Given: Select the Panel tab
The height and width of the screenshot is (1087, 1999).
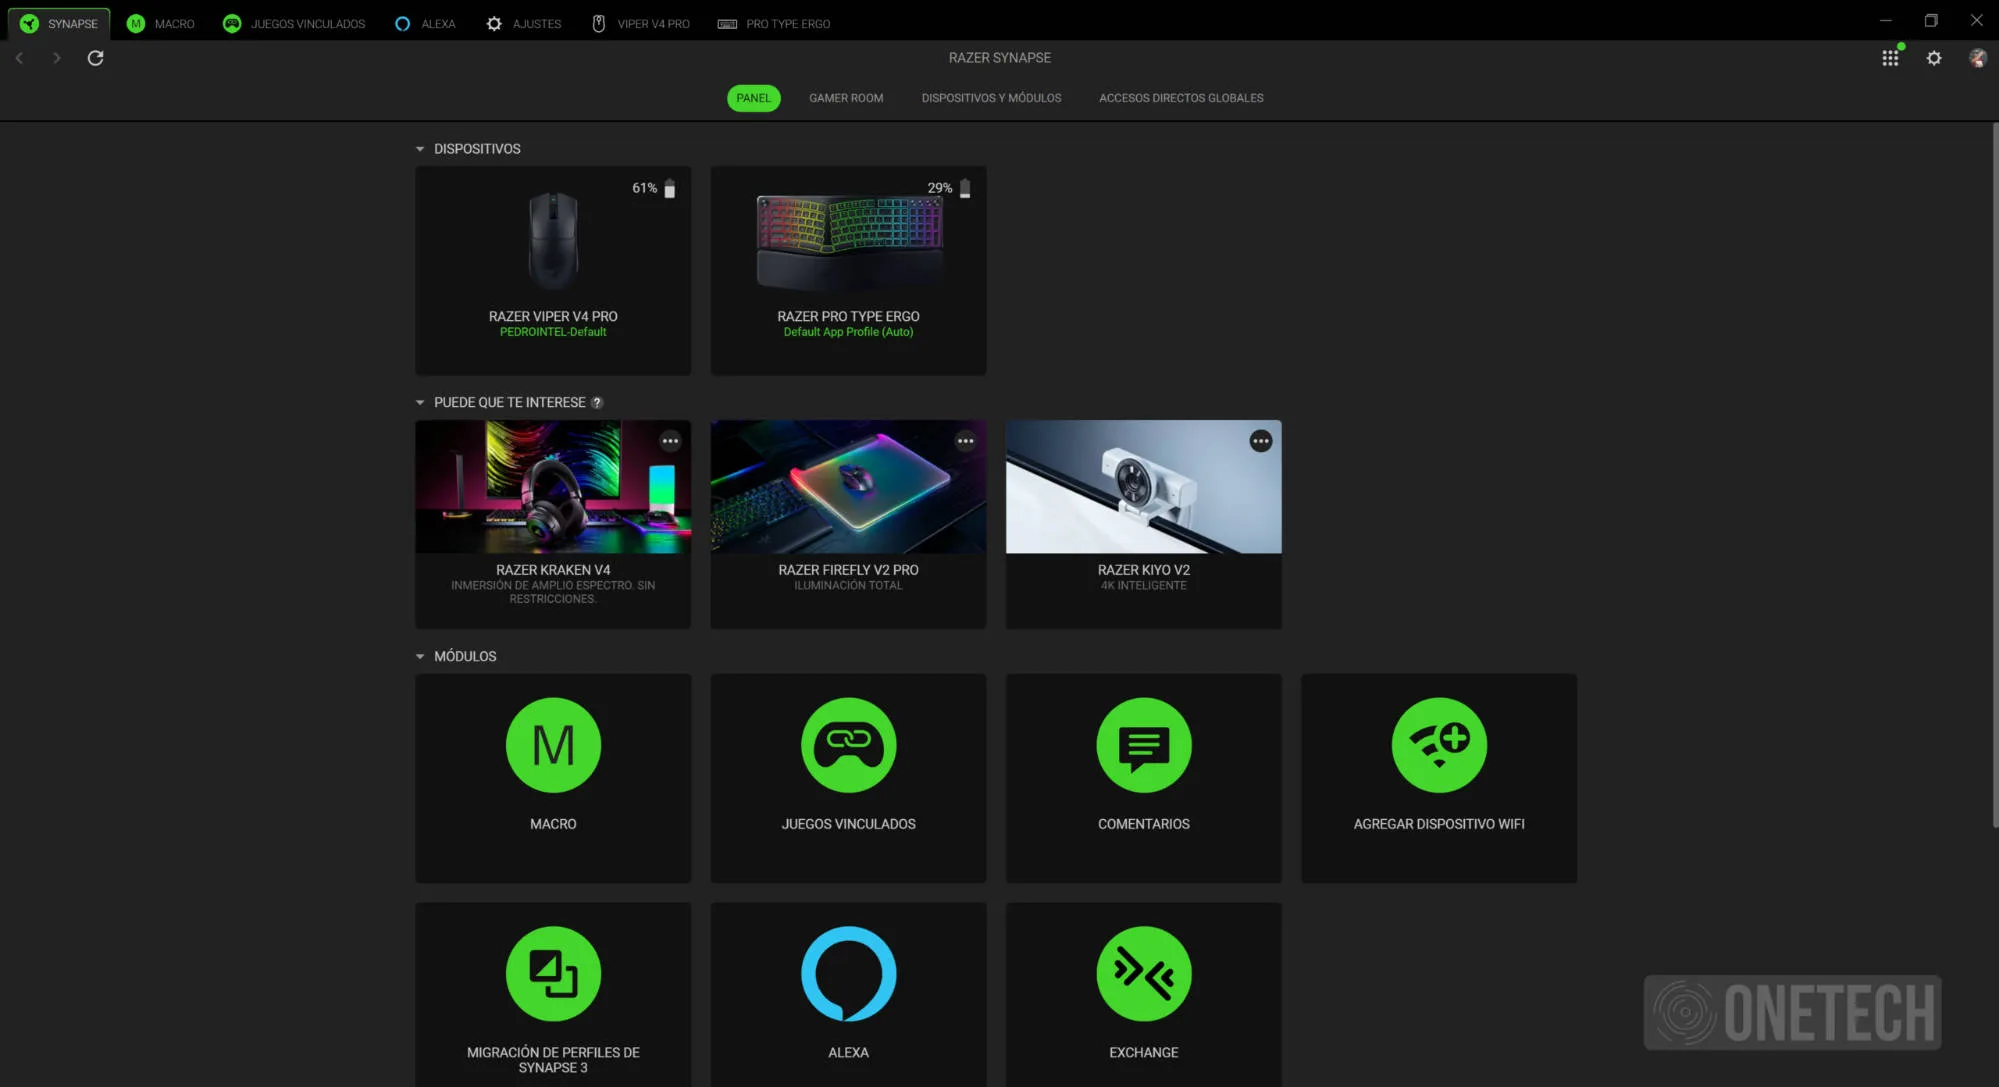Looking at the screenshot, I should (753, 98).
